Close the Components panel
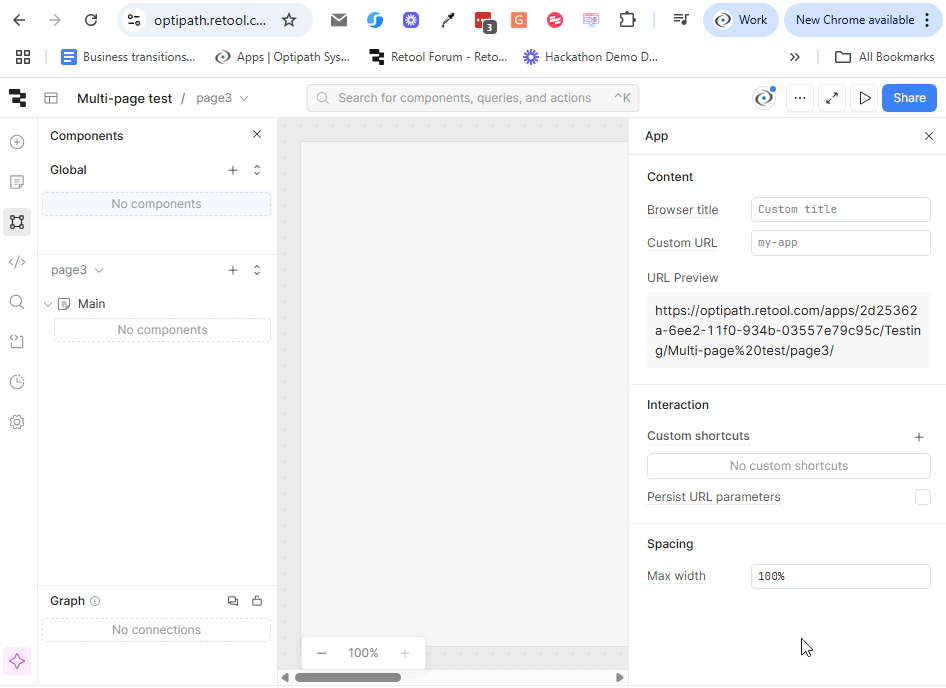 tap(257, 134)
